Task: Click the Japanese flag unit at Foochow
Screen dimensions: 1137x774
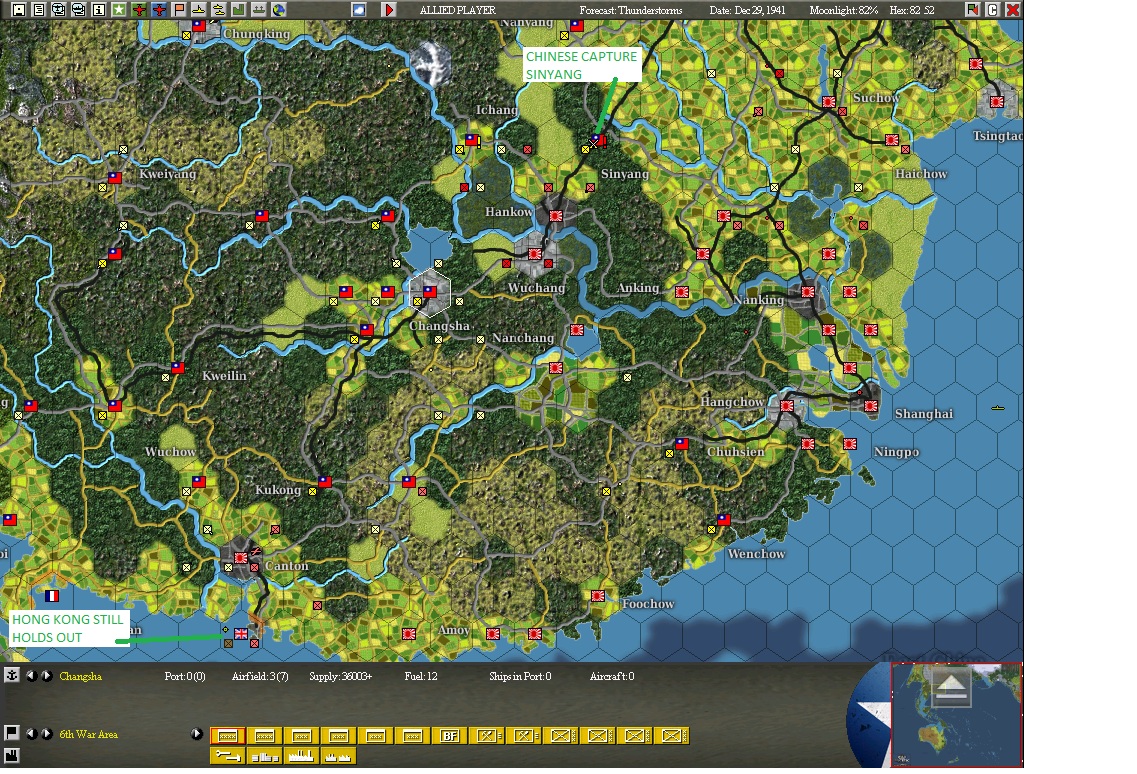Action: (x=598, y=596)
